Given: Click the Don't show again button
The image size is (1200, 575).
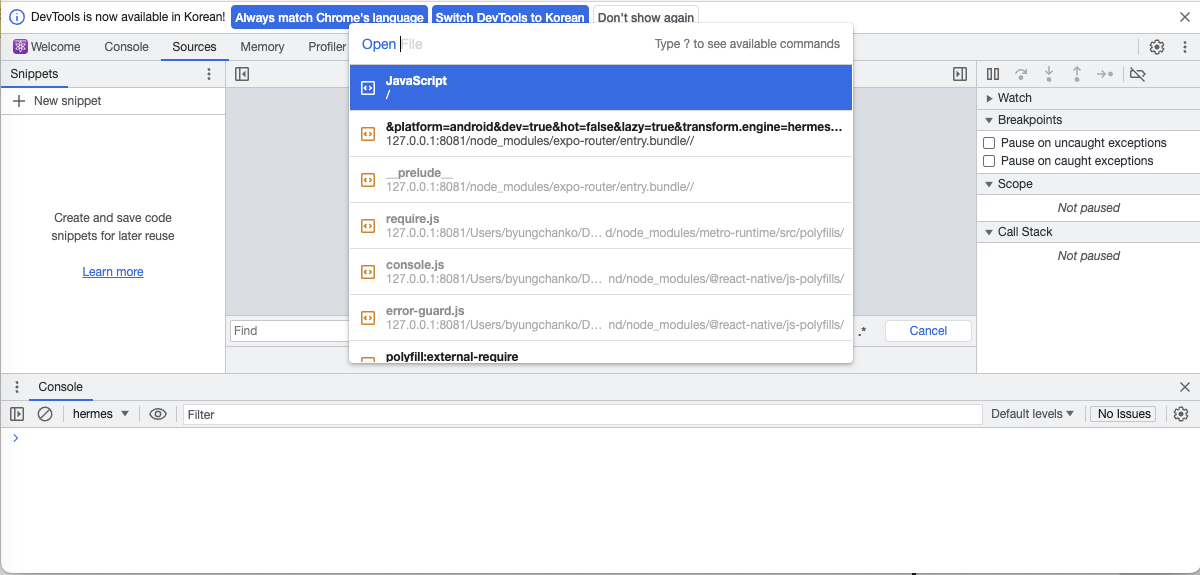Looking at the screenshot, I should click(x=646, y=18).
